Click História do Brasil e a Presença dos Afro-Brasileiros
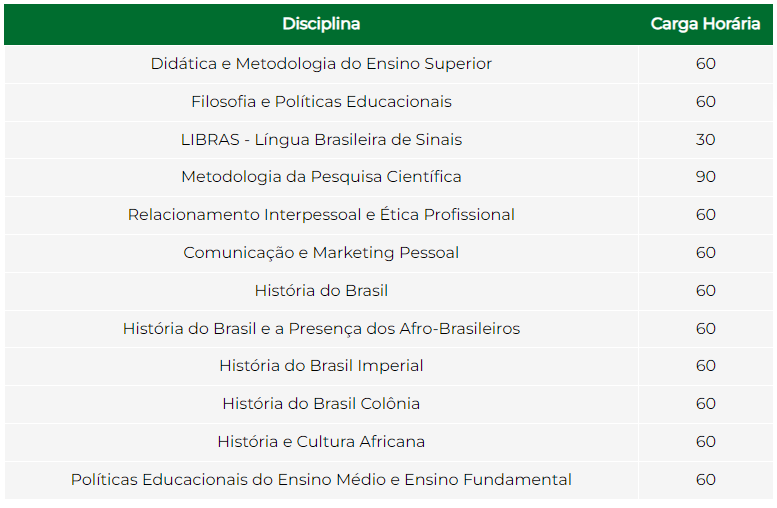The height and width of the screenshot is (508, 777). pyautogui.click(x=321, y=329)
